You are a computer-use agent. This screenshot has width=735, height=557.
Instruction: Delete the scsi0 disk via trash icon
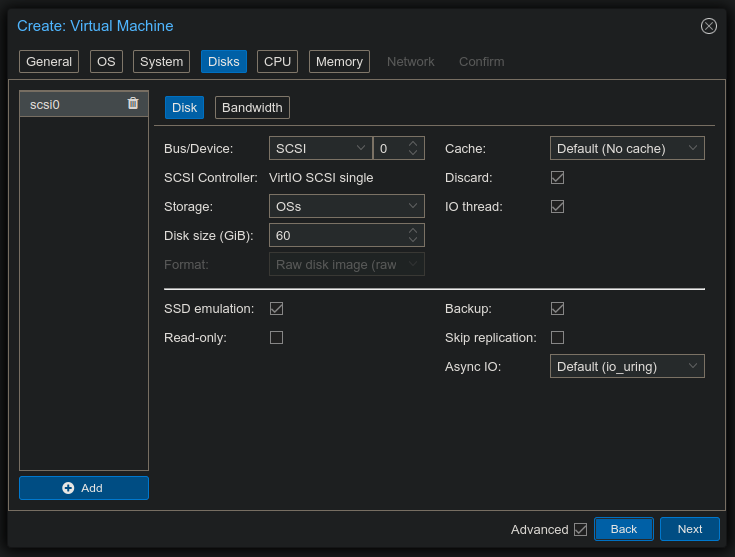click(x=133, y=103)
